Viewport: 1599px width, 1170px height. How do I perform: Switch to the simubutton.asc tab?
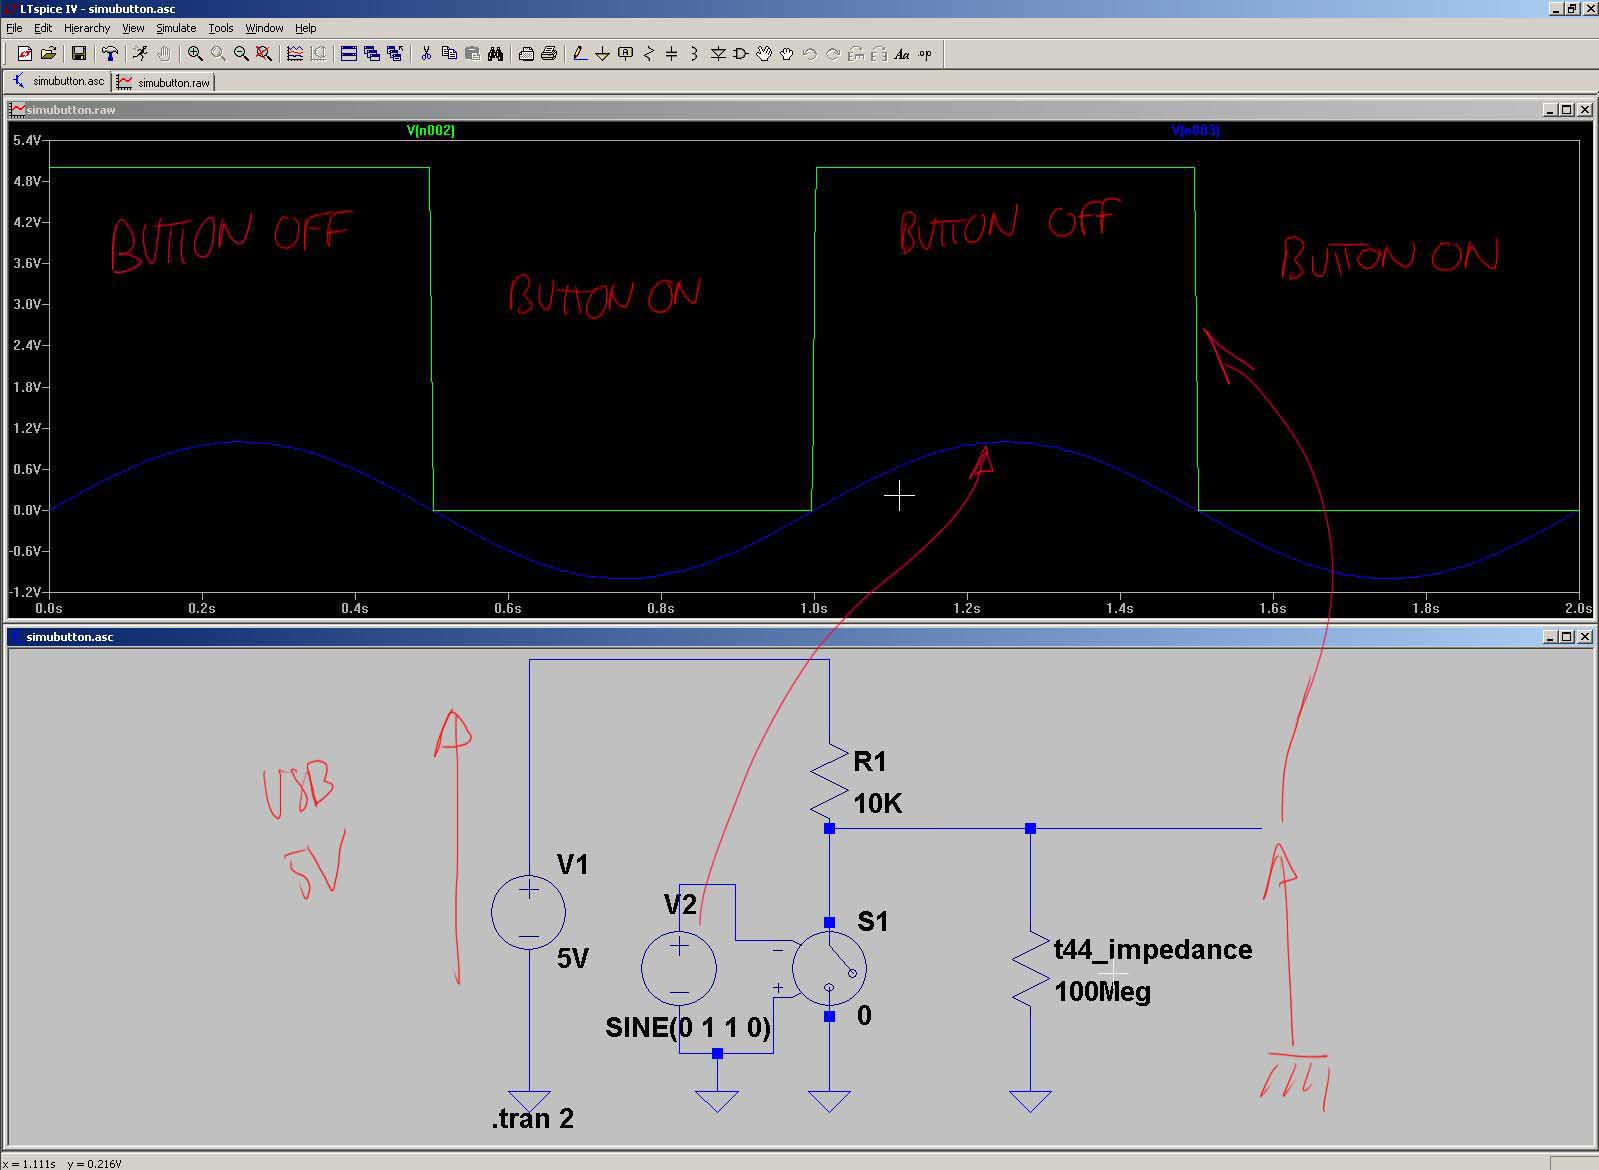[58, 81]
